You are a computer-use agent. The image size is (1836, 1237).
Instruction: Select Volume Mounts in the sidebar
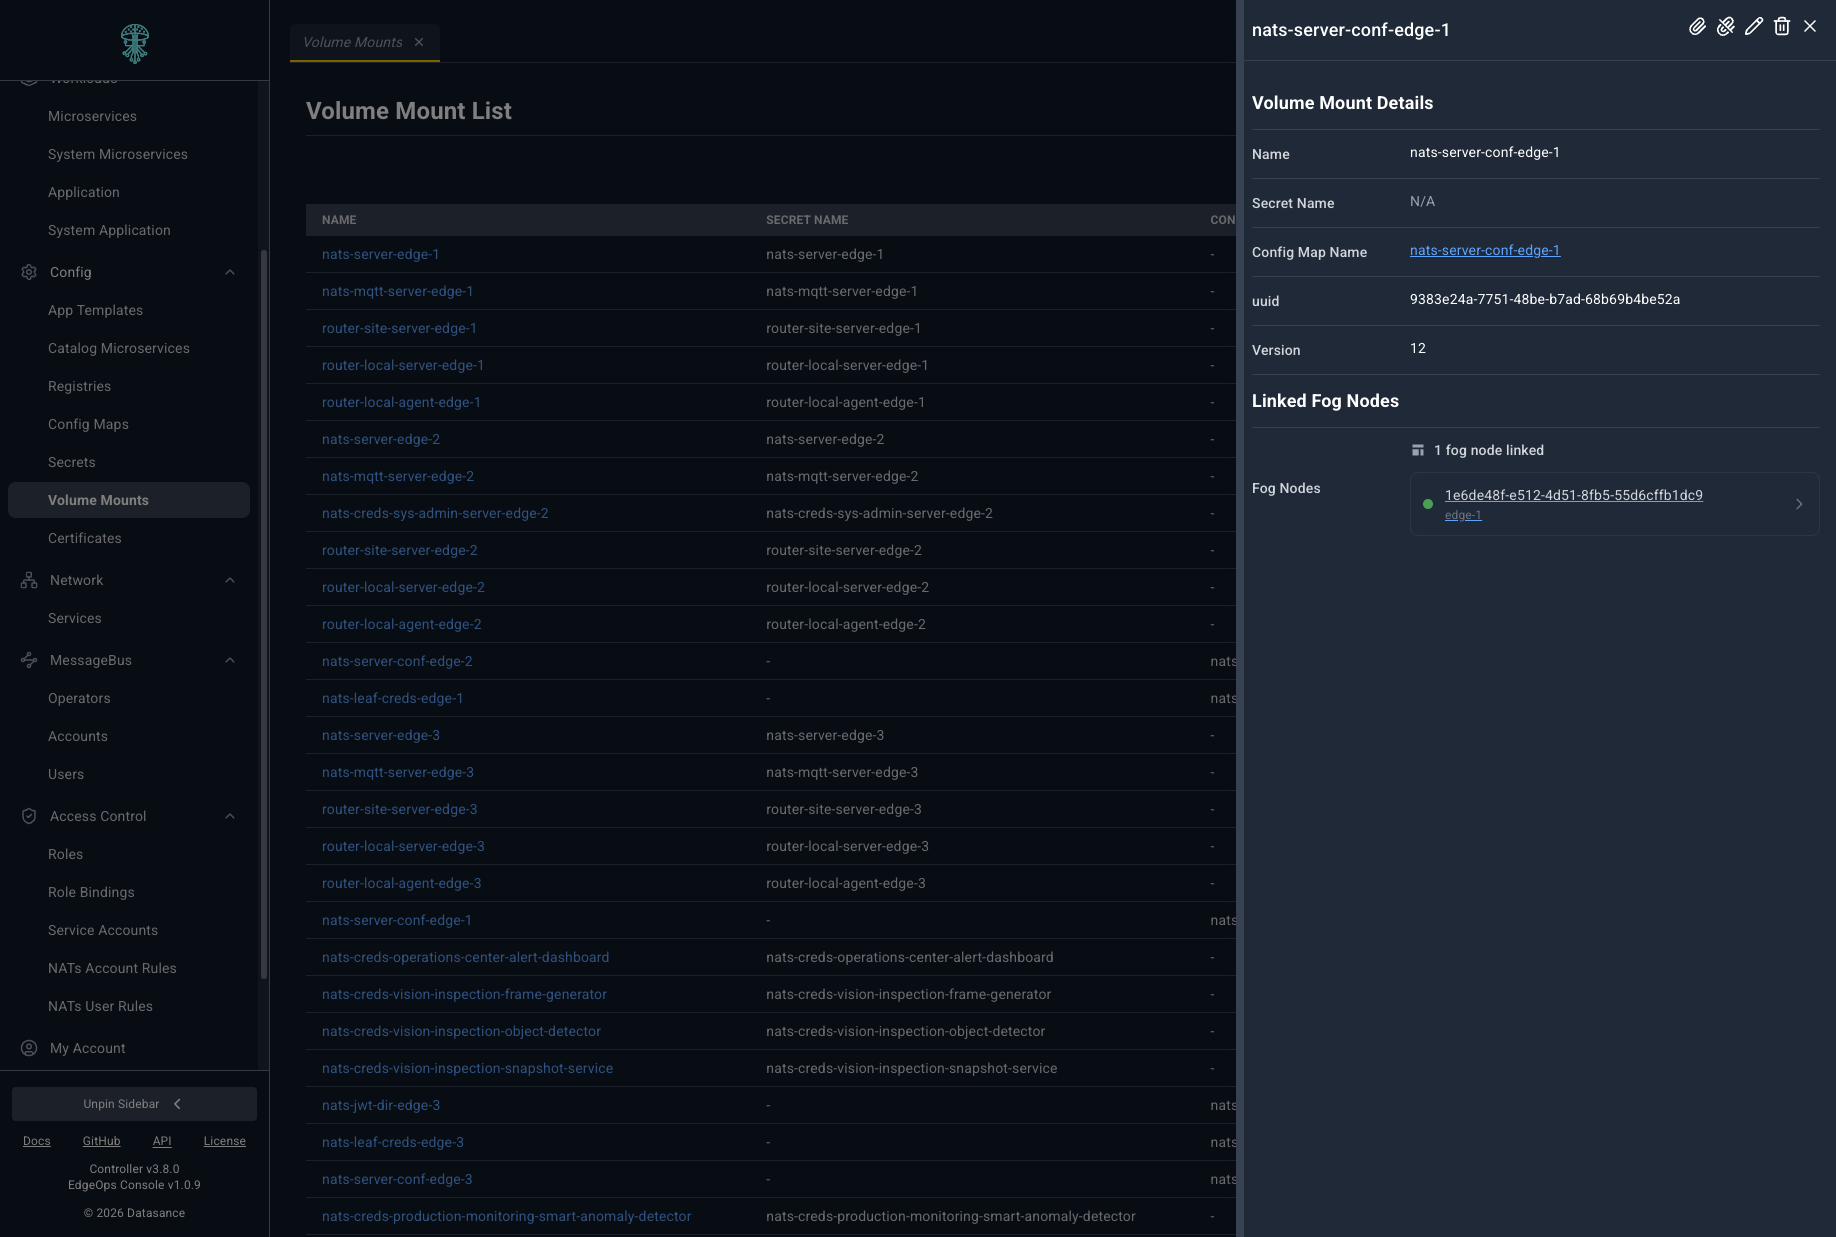[129, 500]
